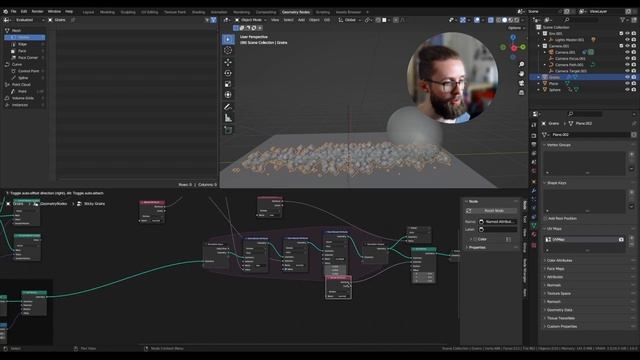Switch to Shading workspace tab
The width and height of the screenshot is (640, 360).
pos(198,12)
